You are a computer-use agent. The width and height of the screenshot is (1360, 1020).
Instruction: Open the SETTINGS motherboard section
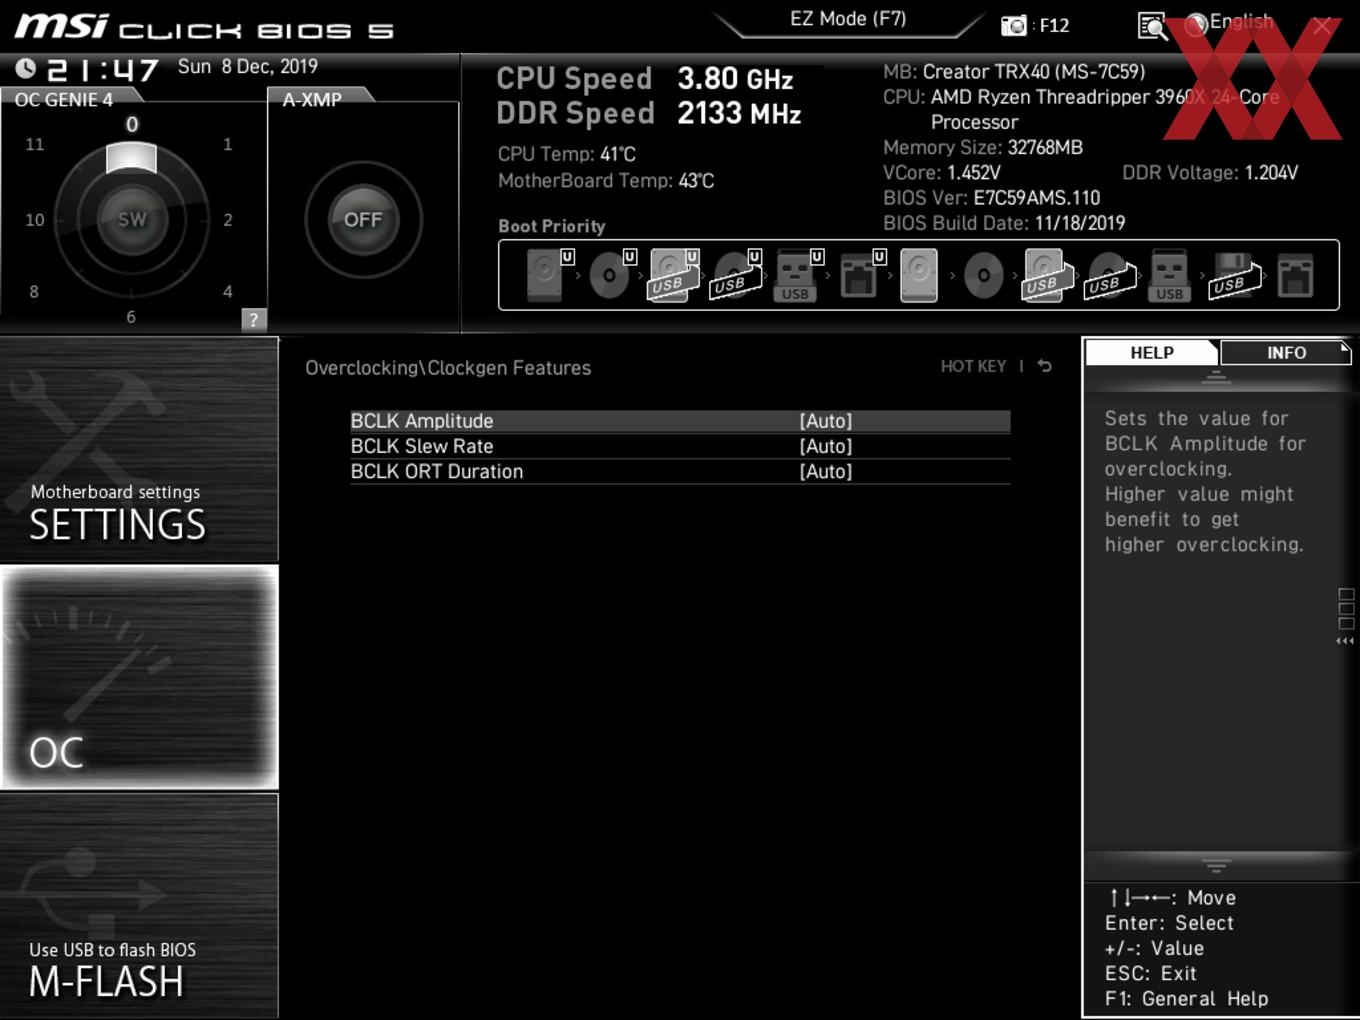click(x=139, y=449)
